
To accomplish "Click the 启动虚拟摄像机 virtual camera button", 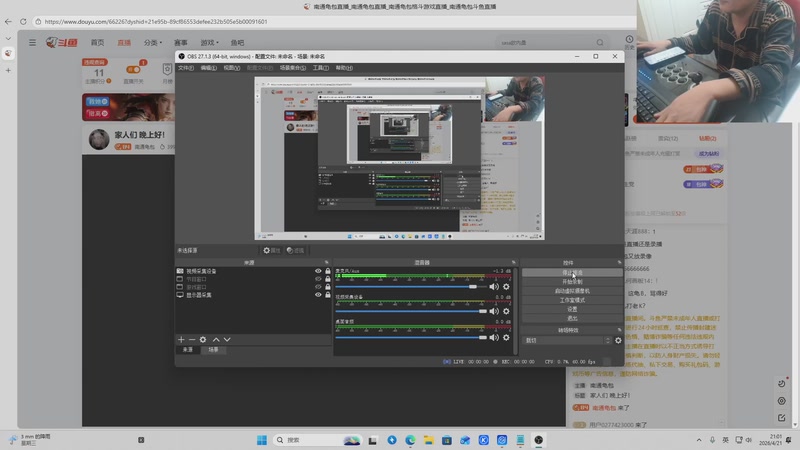I will click(x=572, y=291).
